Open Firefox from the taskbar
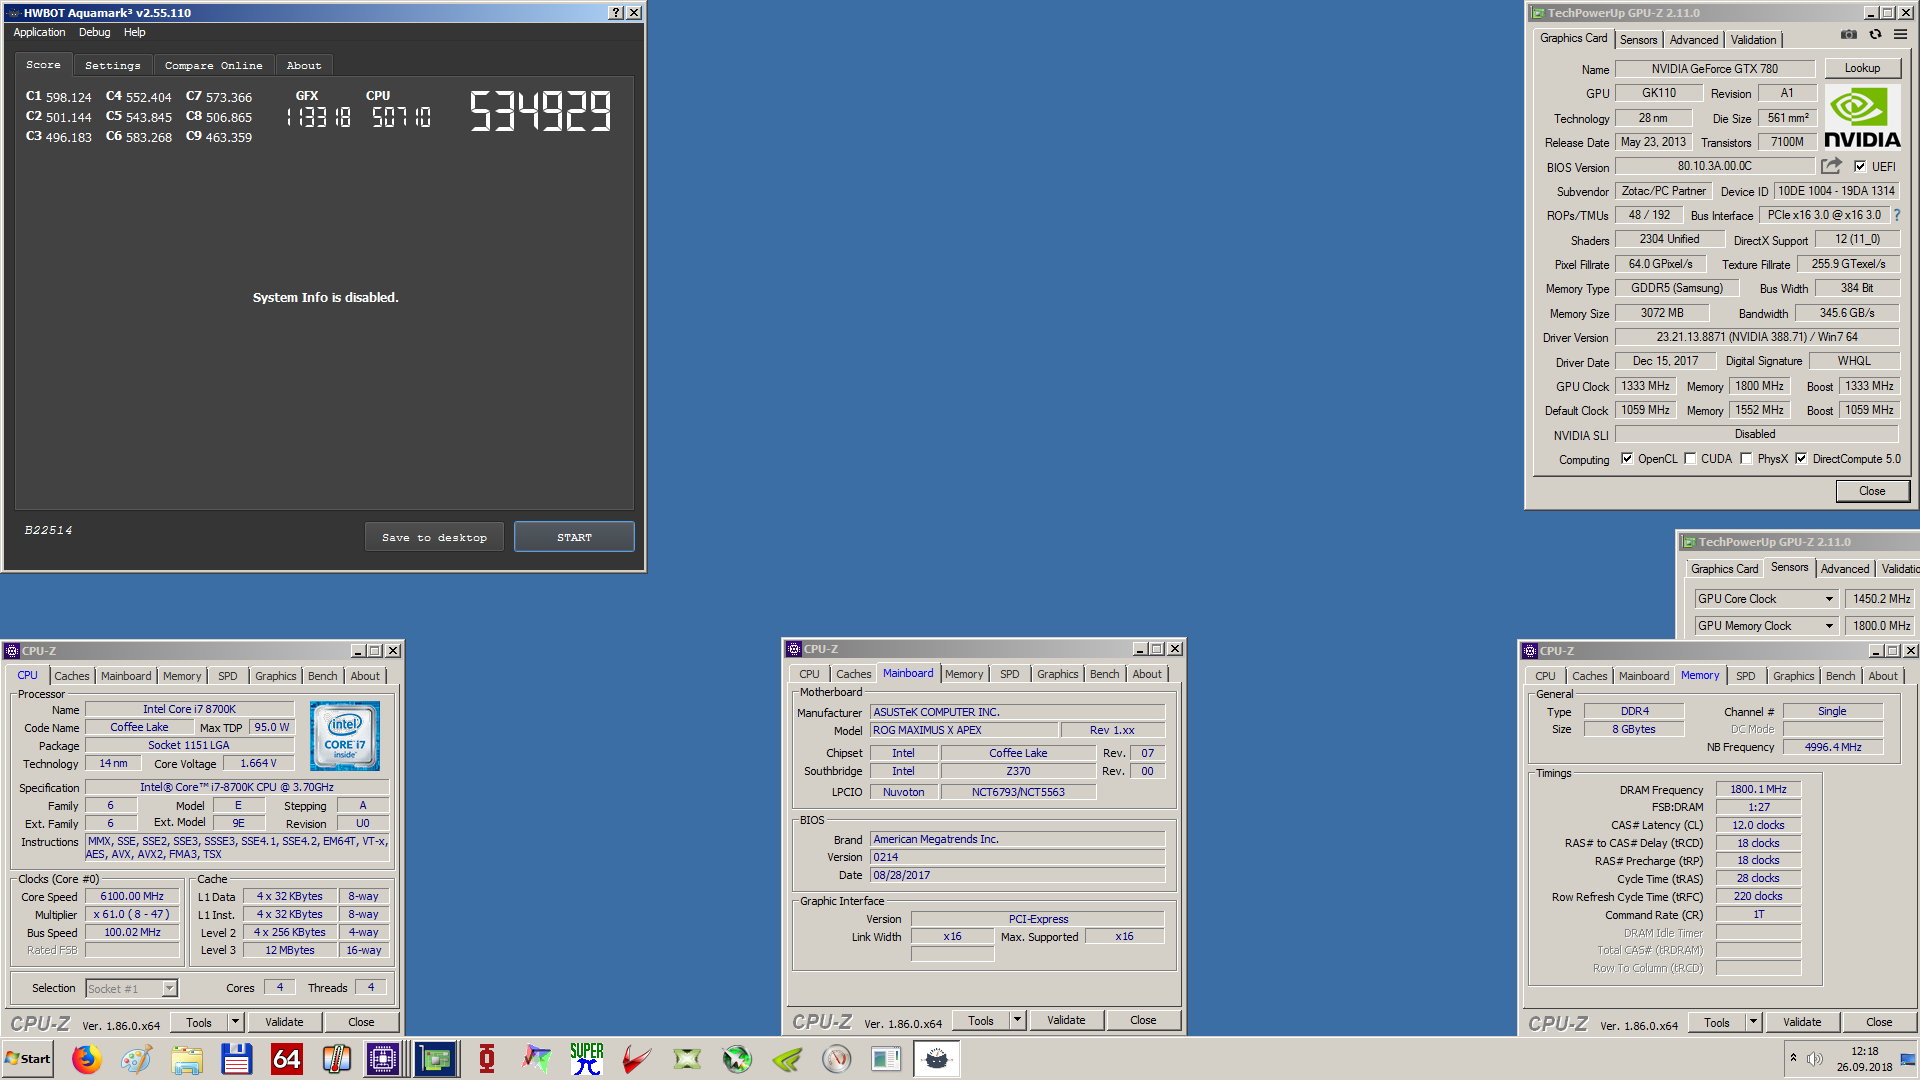The height and width of the screenshot is (1080, 1920). [x=87, y=1059]
